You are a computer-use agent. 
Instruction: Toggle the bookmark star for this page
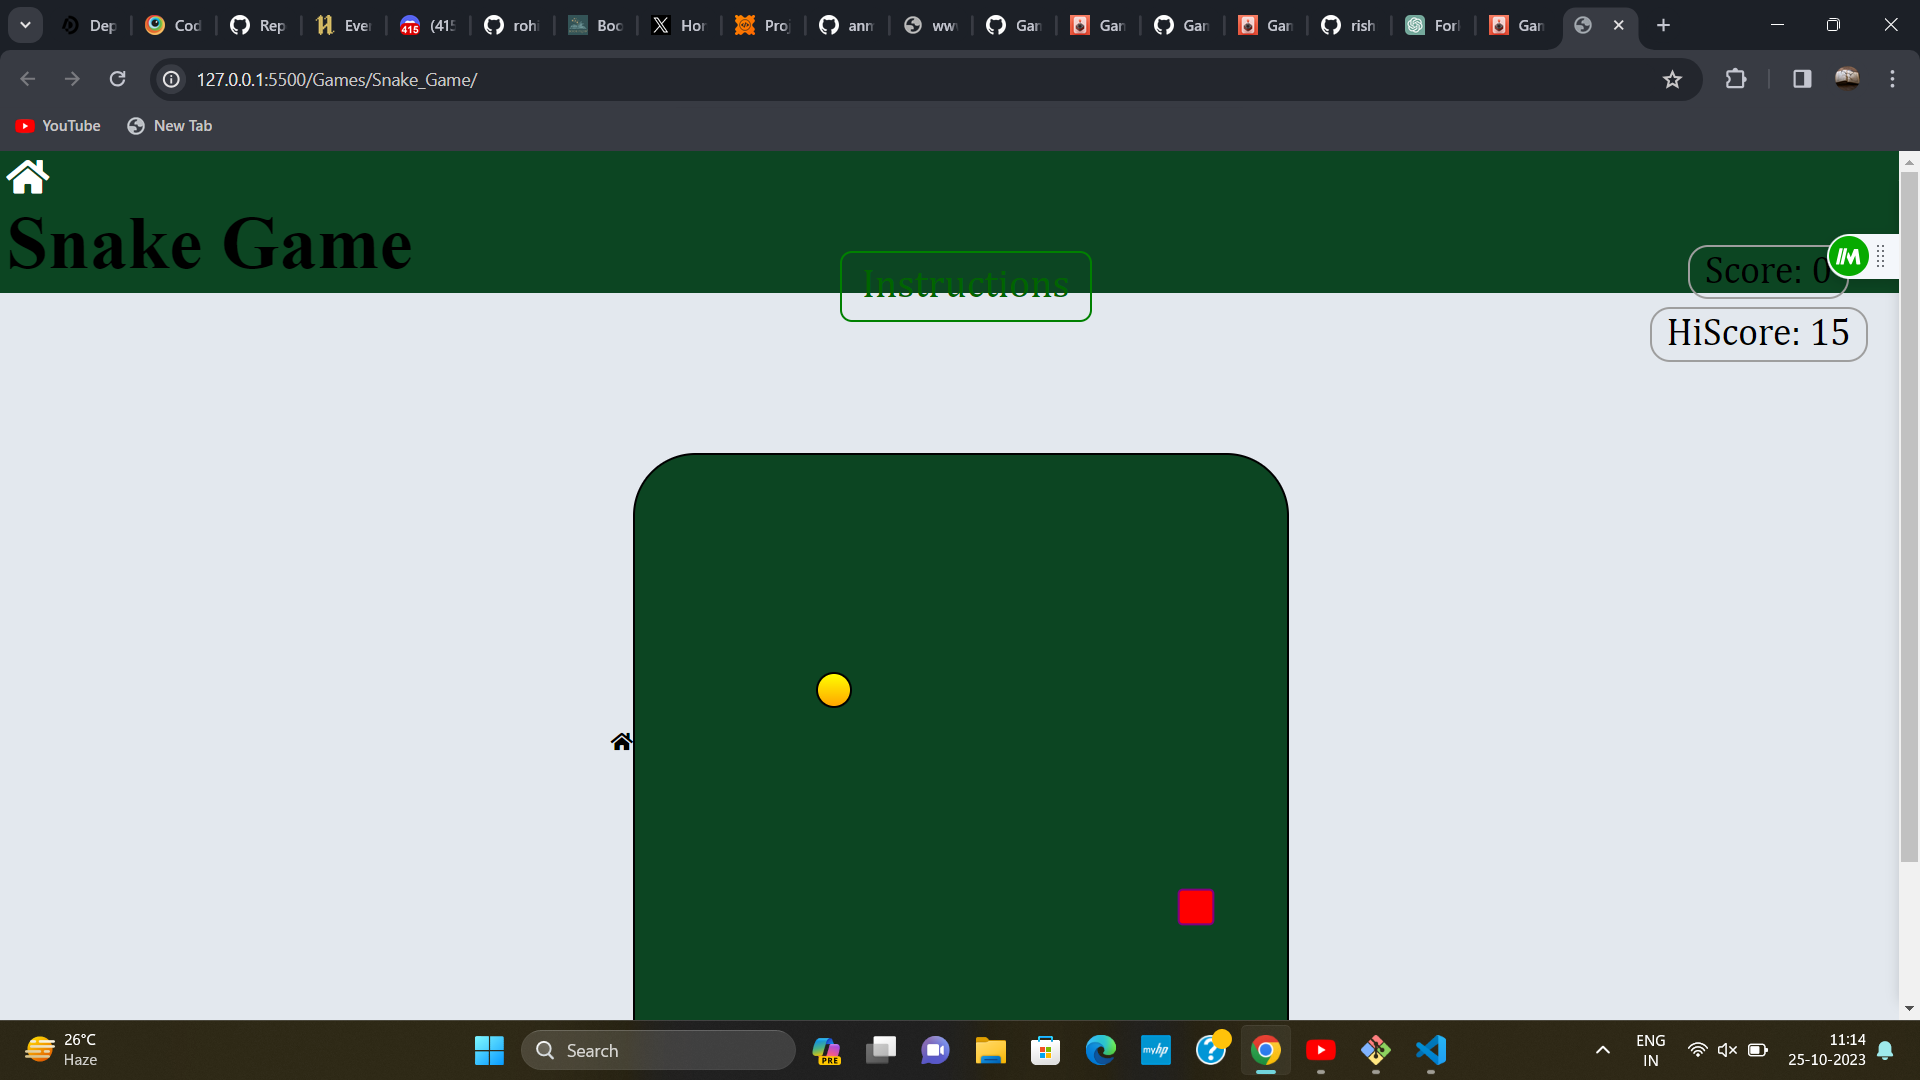pos(1673,79)
